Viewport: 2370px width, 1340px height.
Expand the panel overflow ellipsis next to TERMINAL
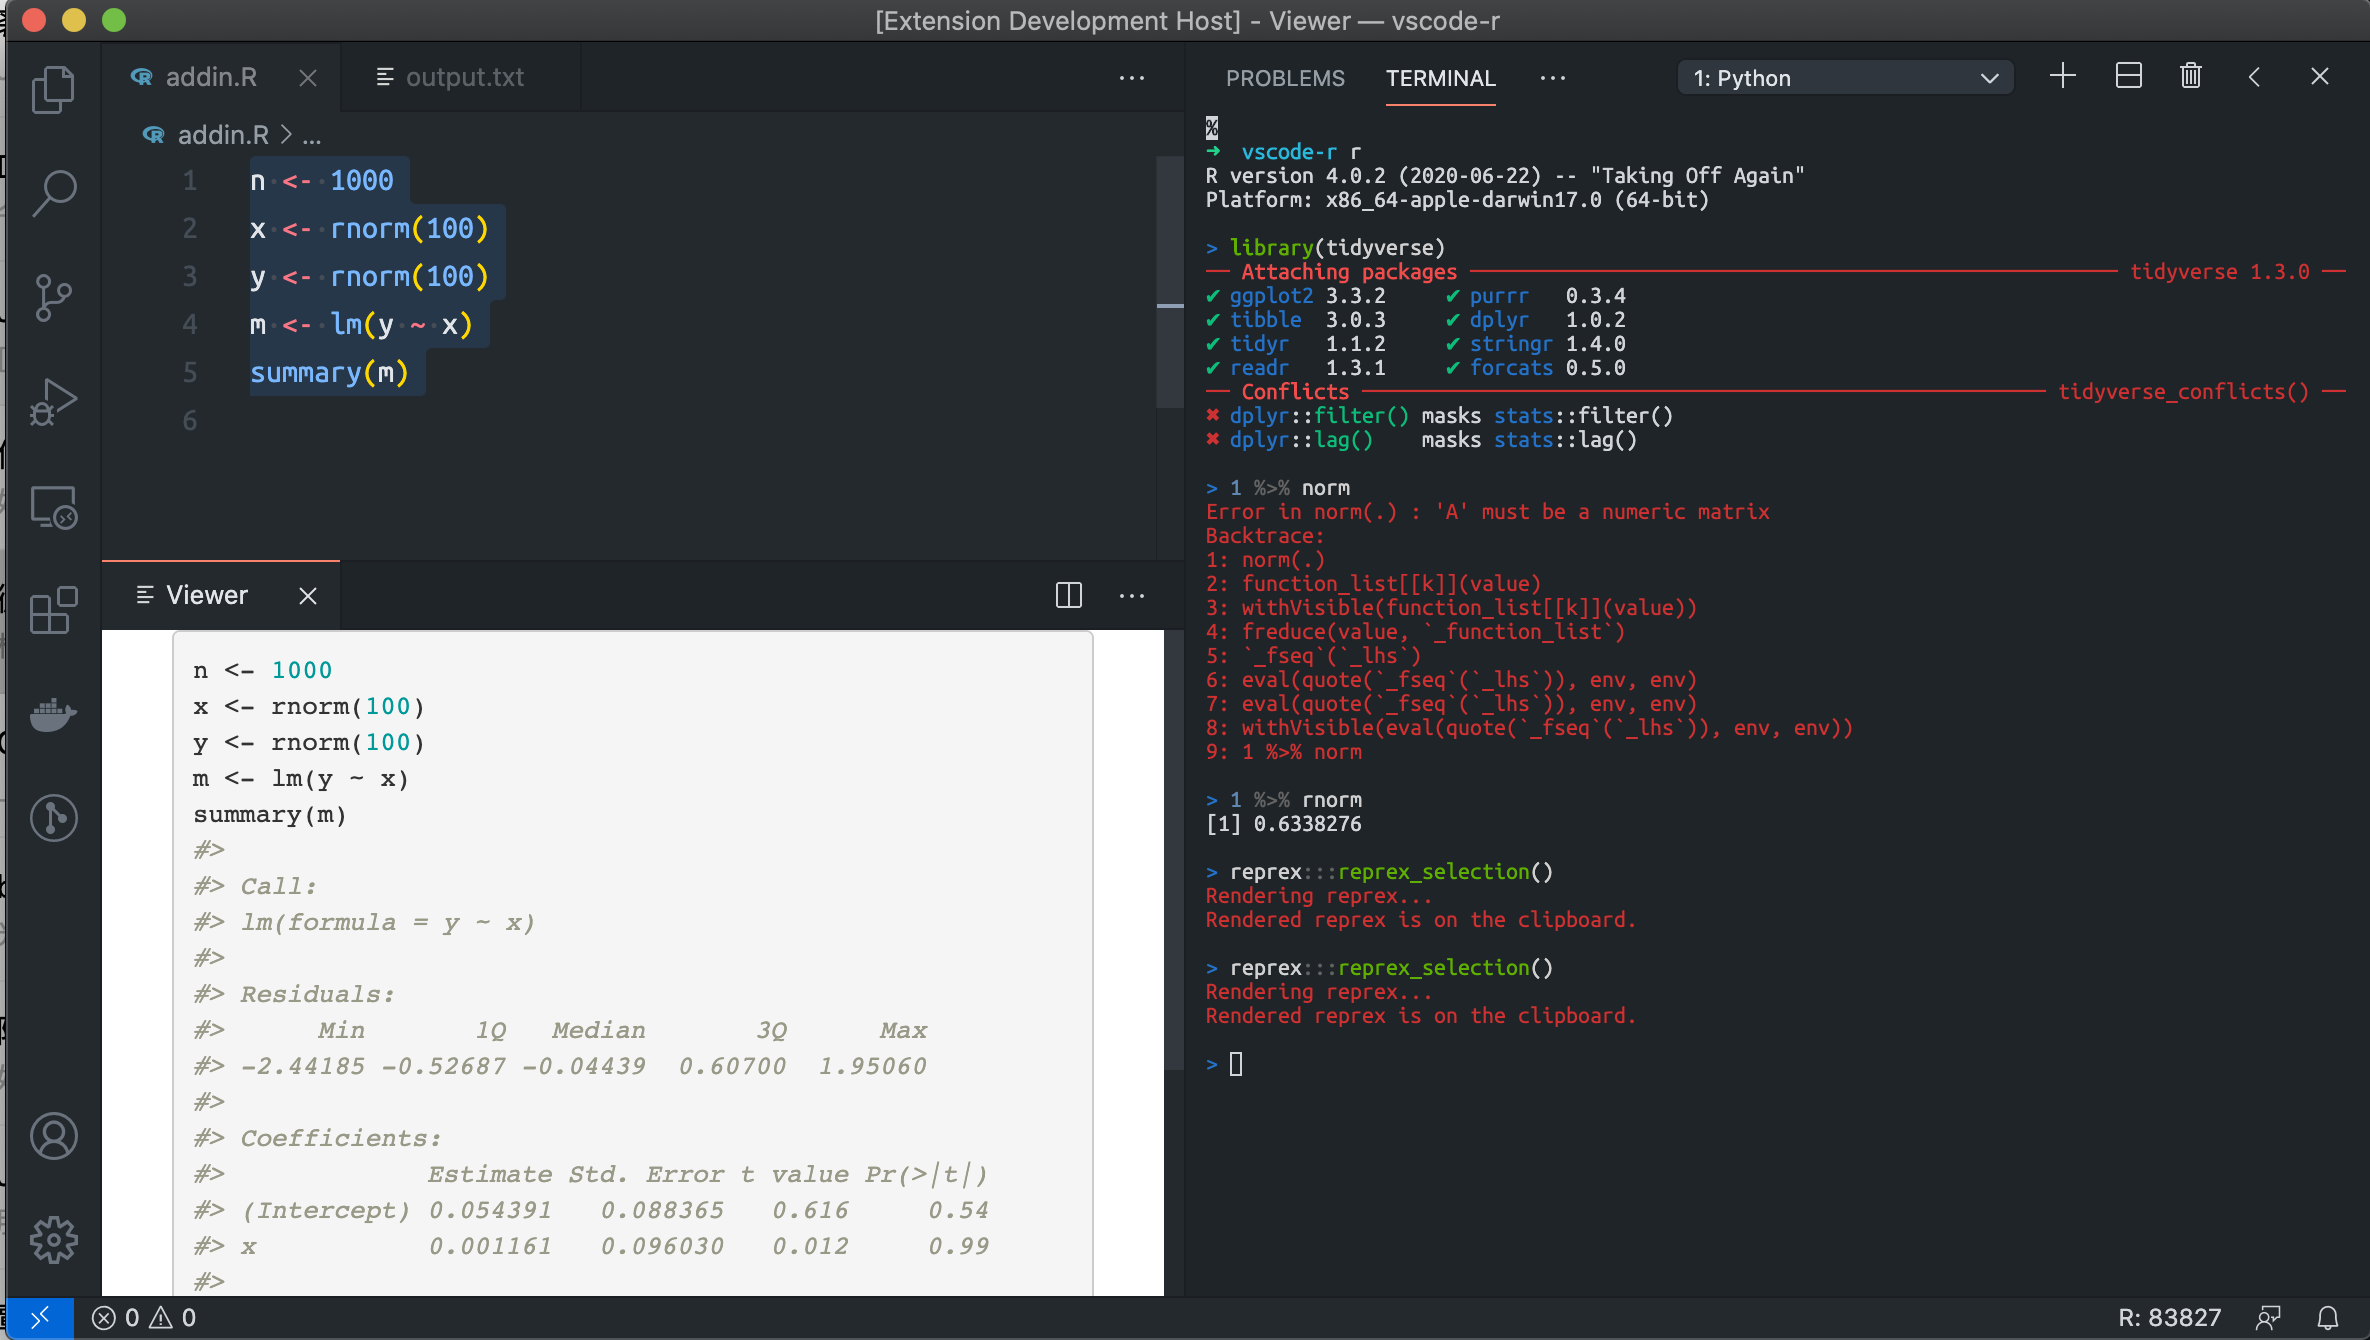[1553, 78]
